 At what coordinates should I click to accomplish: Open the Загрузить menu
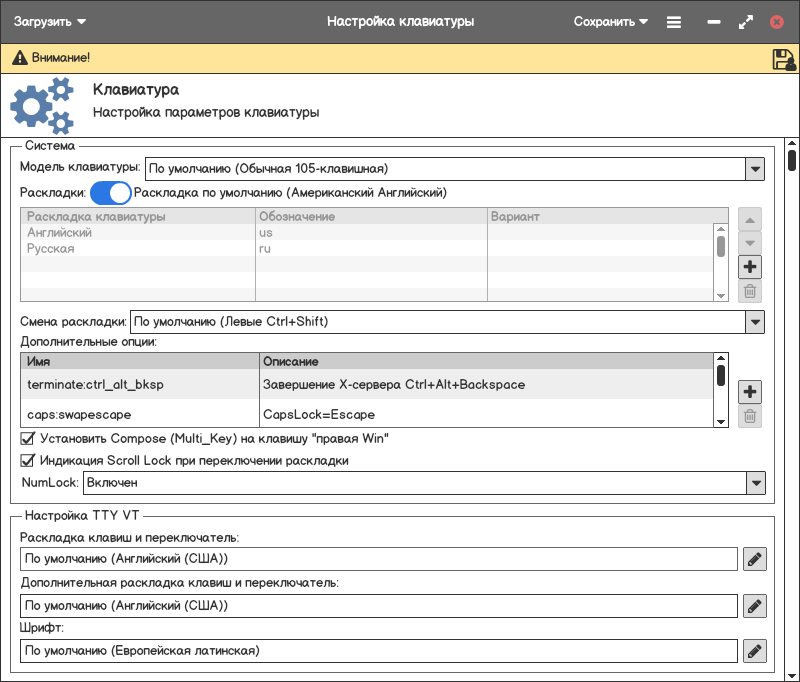50,21
